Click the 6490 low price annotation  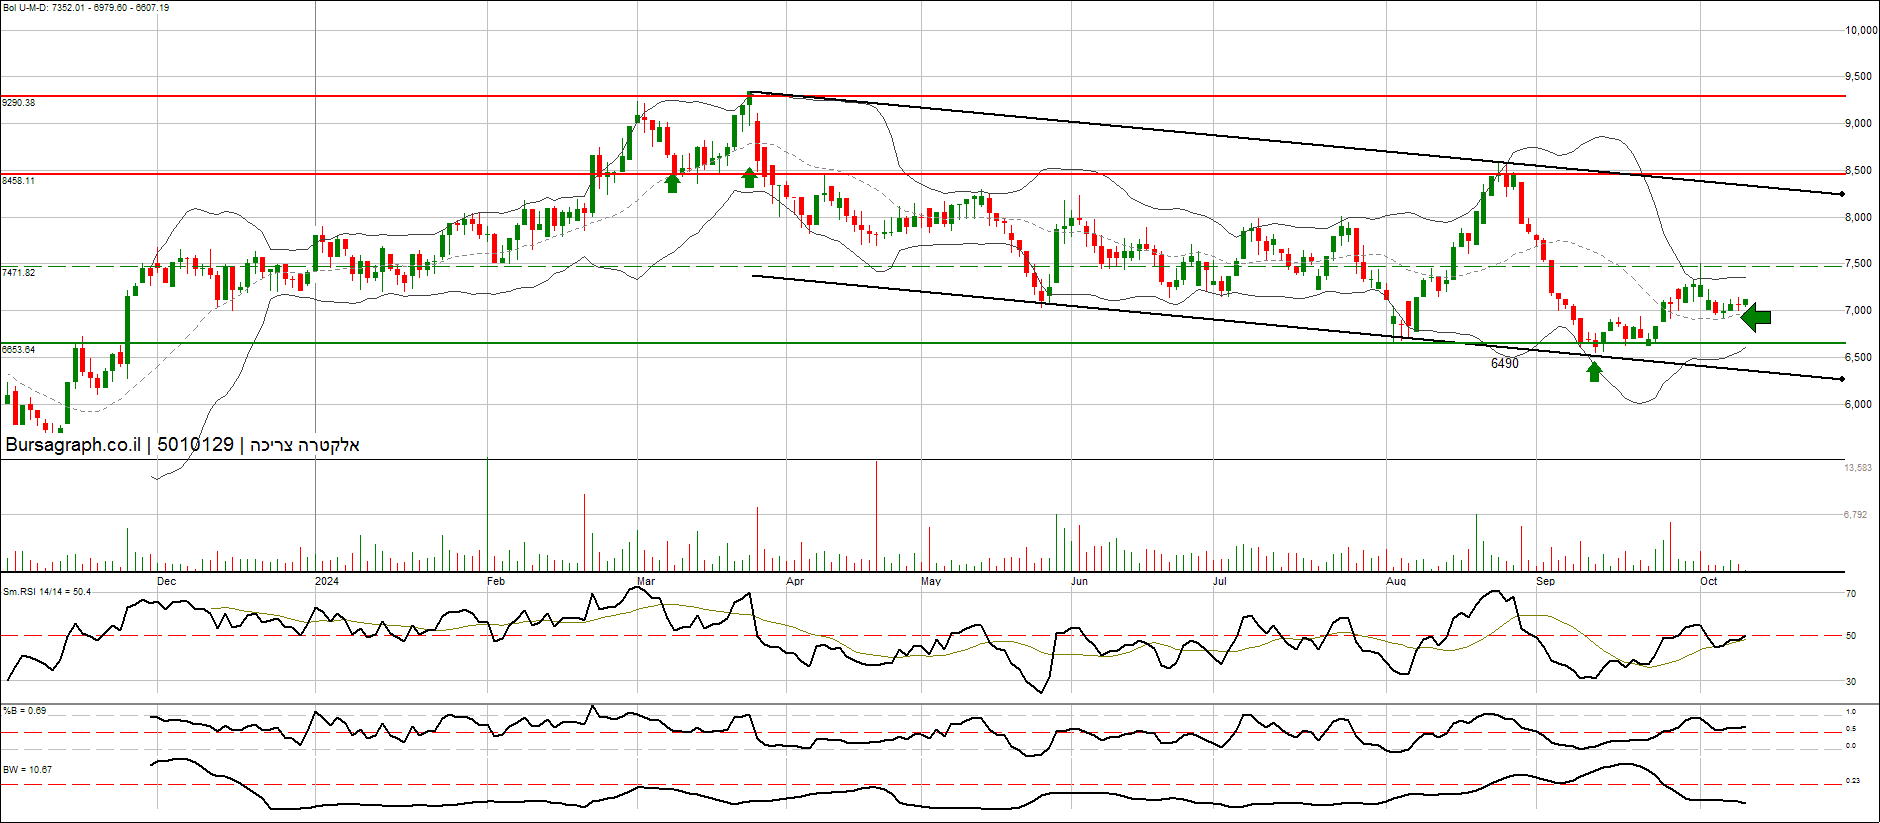click(x=1504, y=363)
